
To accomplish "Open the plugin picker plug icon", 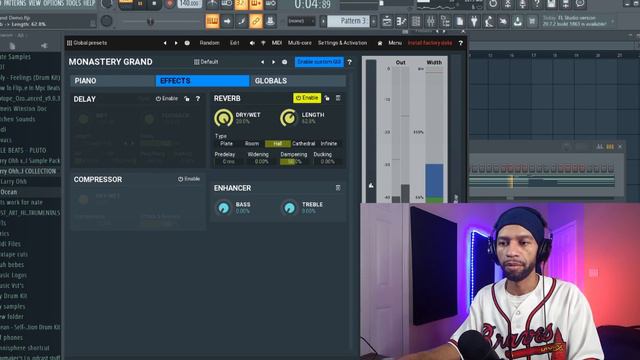I will 474,21.
